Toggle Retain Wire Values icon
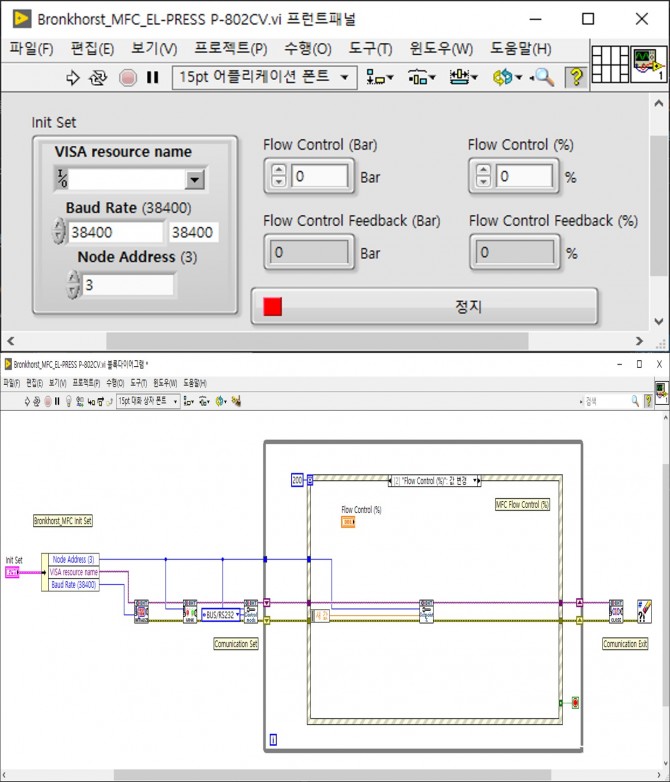Viewport: 670px width, 782px height. (x=80, y=401)
